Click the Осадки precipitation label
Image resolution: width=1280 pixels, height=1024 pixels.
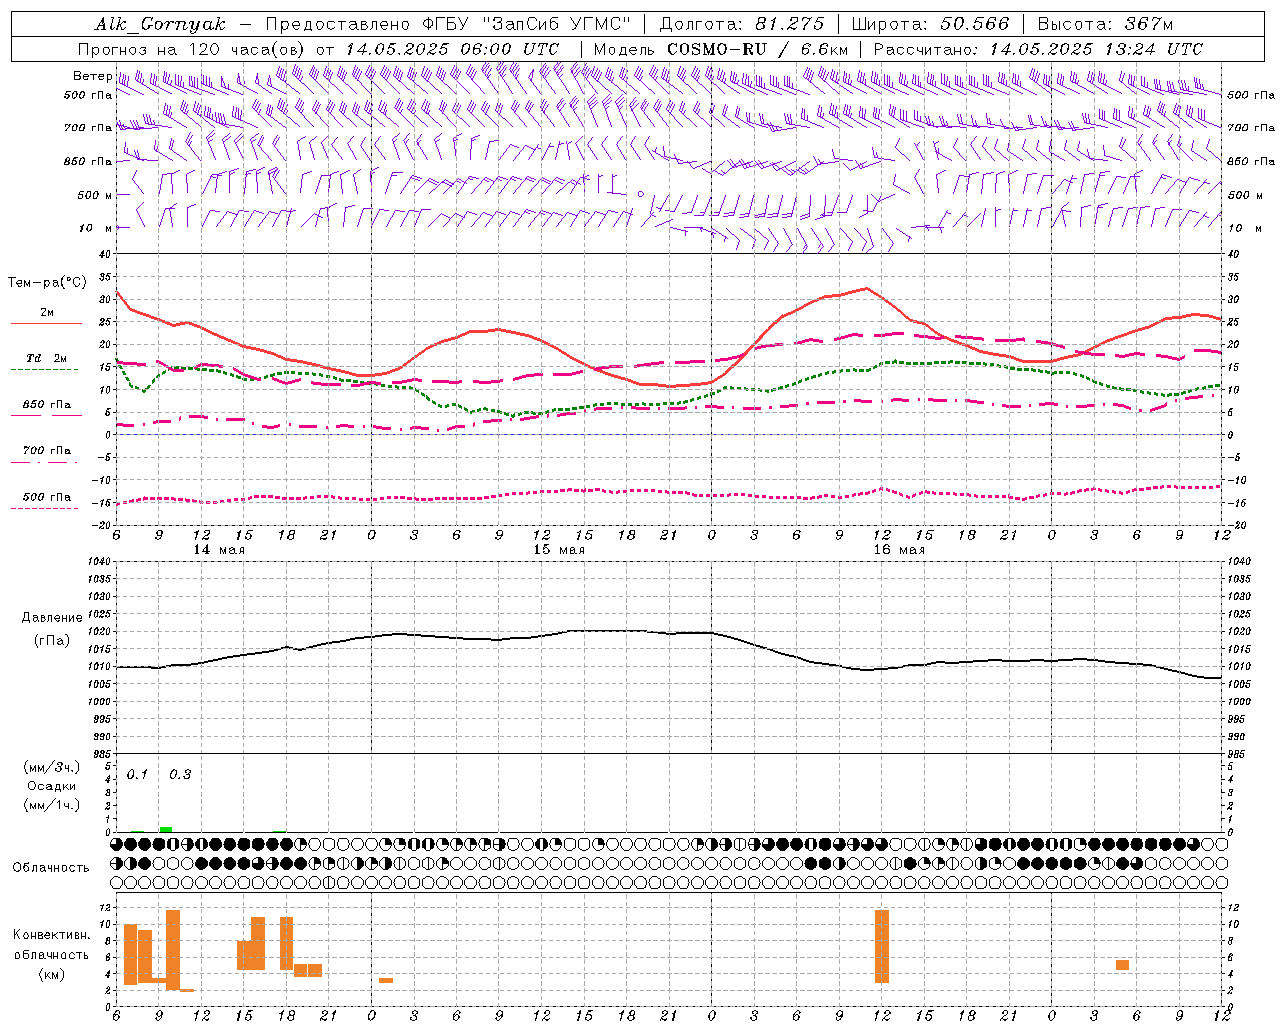pyautogui.click(x=52, y=786)
